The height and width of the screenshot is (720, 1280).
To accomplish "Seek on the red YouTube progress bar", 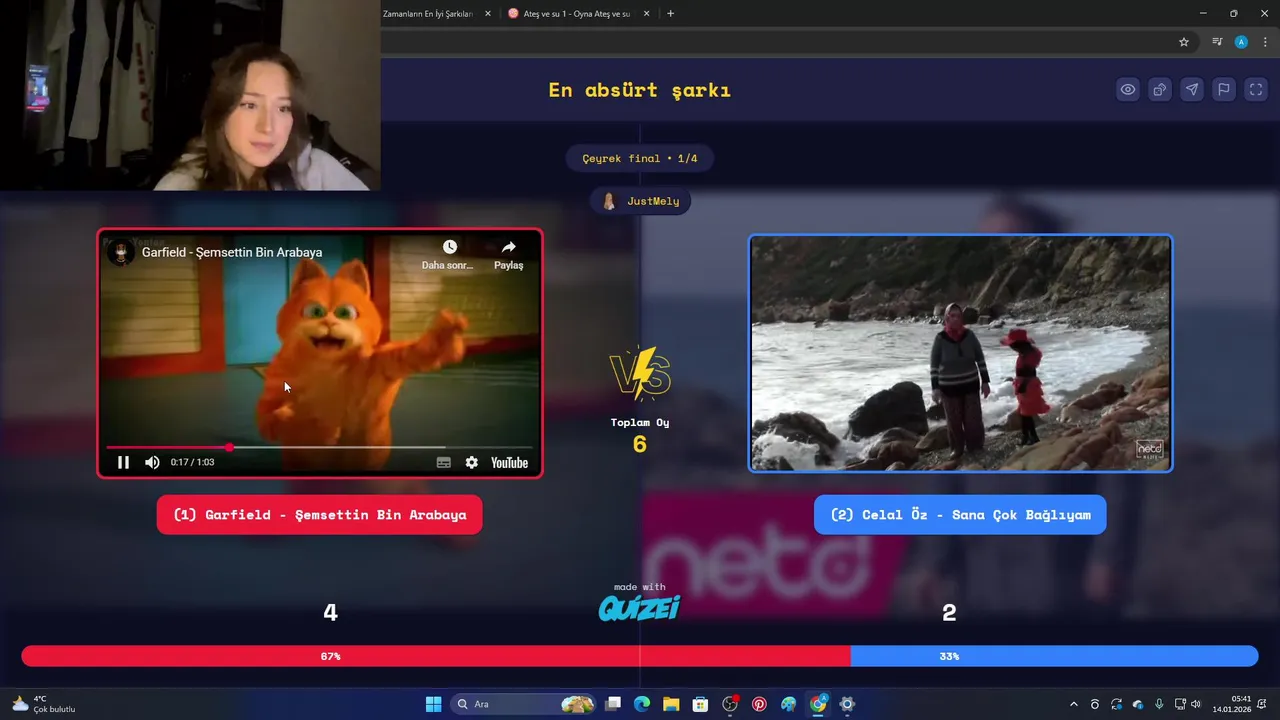I will [x=320, y=447].
